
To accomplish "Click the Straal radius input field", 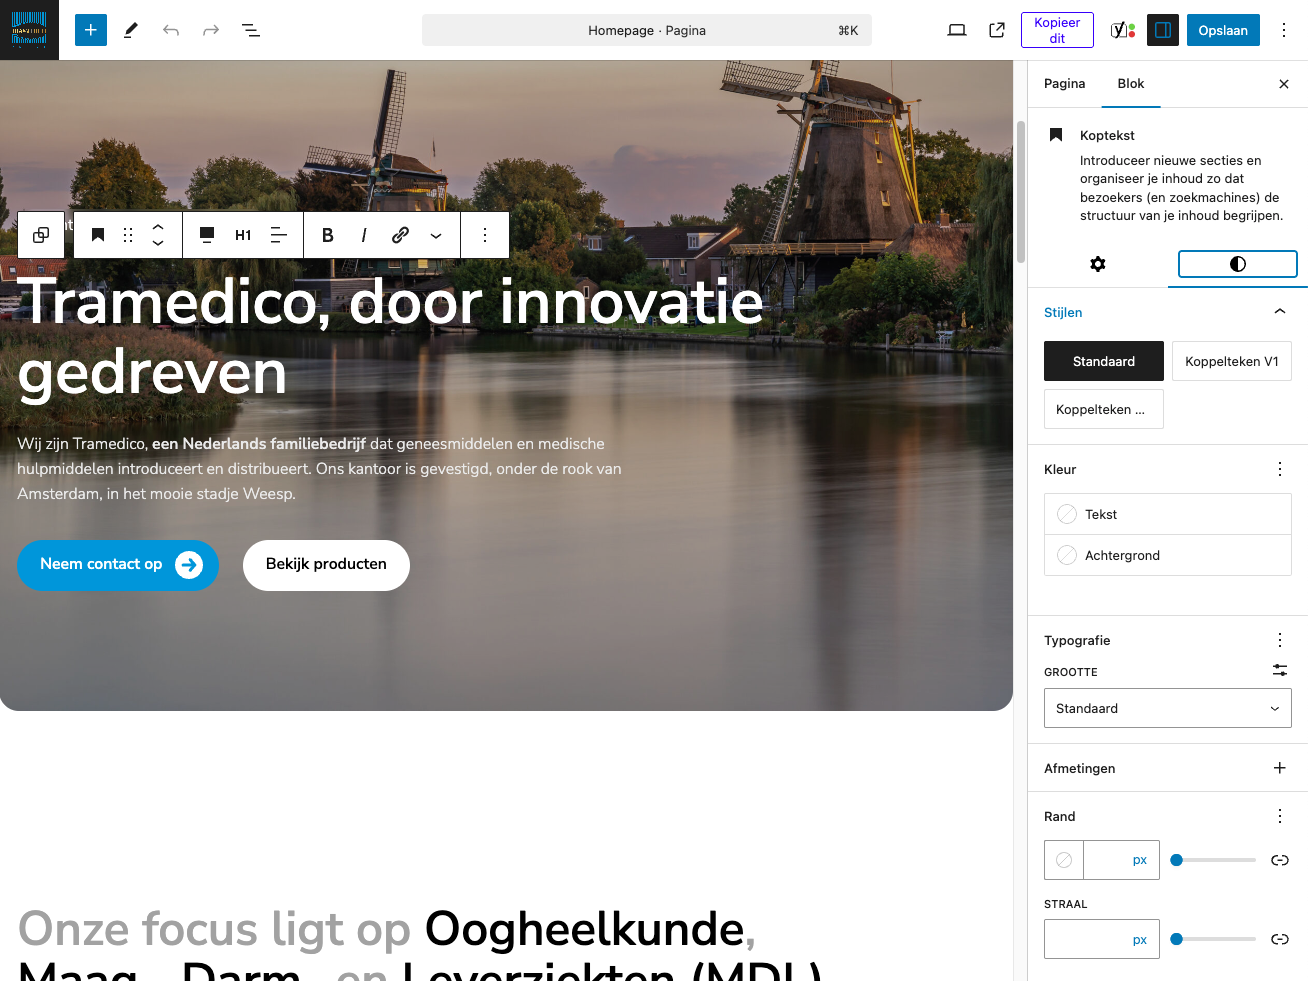I will pyautogui.click(x=1087, y=939).
